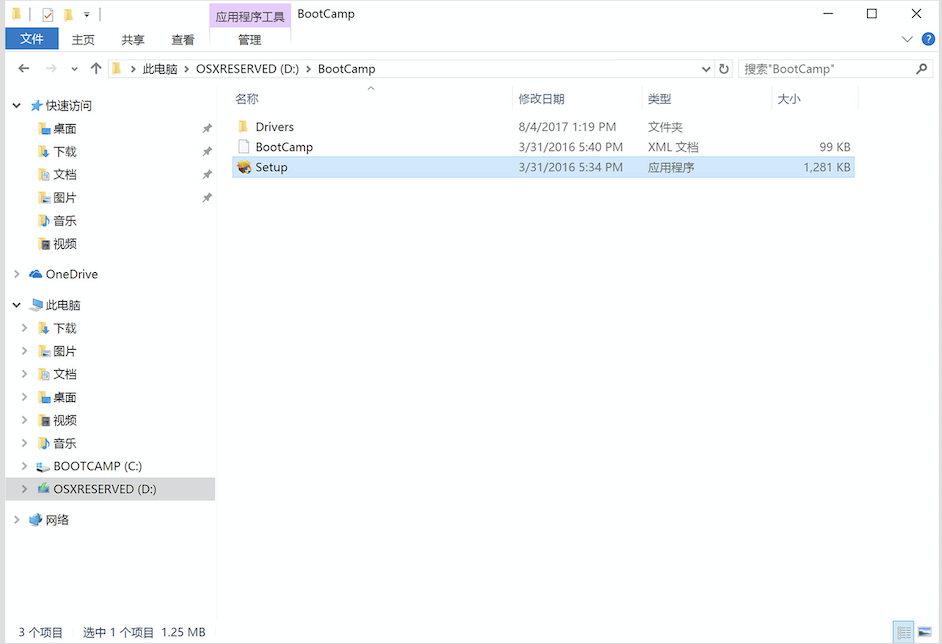942x644 pixels.
Task: Expand the 网络 tree node
Action: pyautogui.click(x=17, y=520)
